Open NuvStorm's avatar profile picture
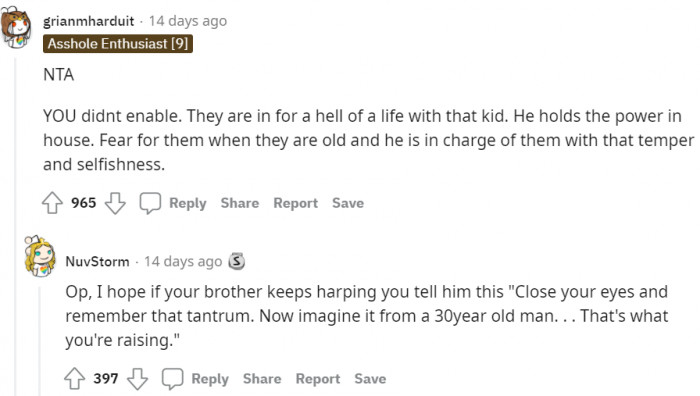This screenshot has width=700, height=396. (x=40, y=257)
